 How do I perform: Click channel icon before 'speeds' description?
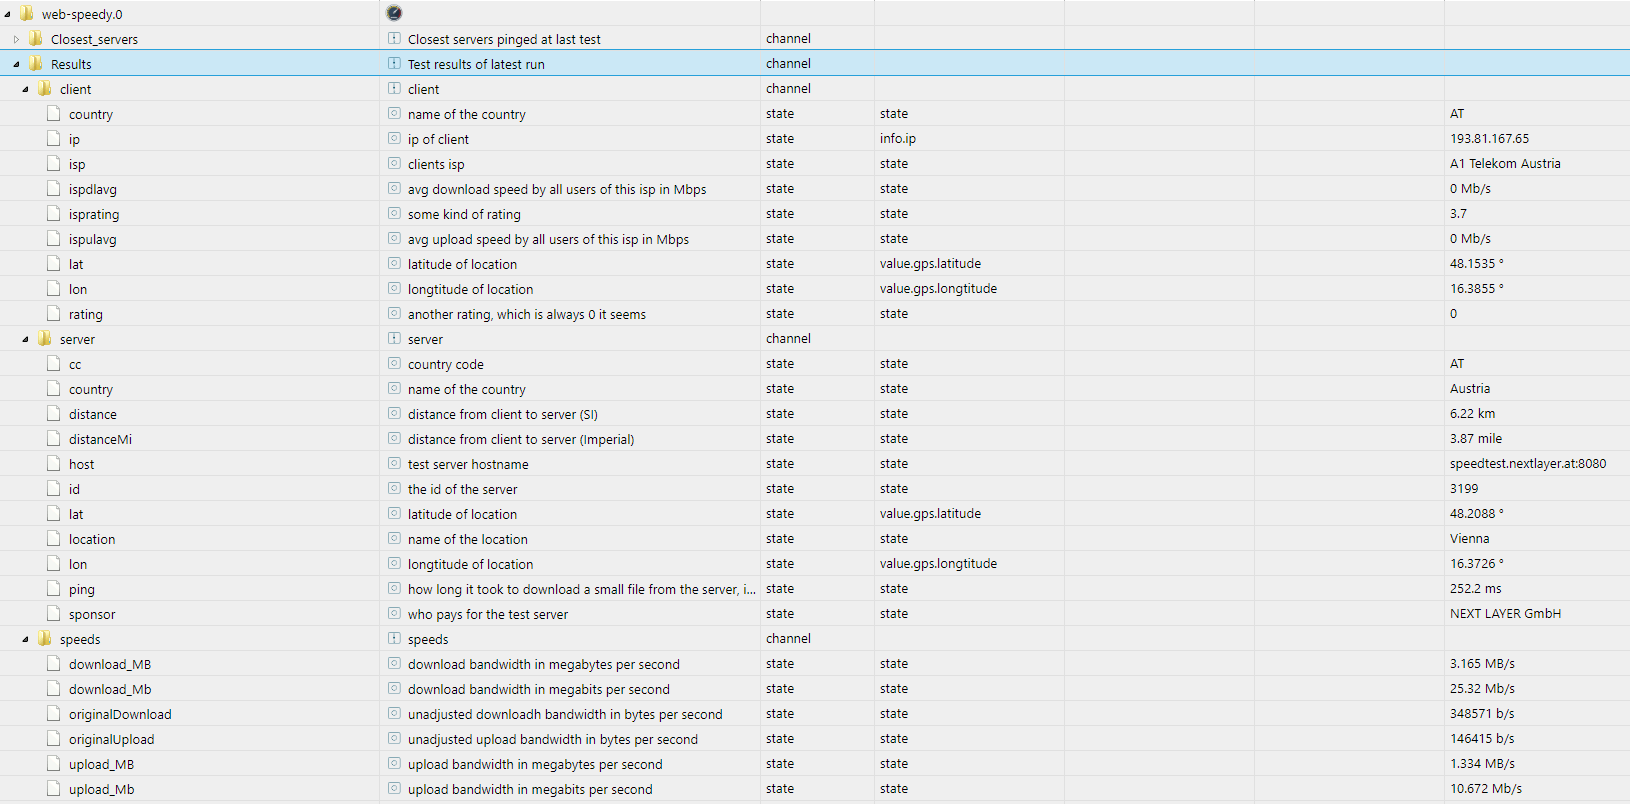[394, 638]
